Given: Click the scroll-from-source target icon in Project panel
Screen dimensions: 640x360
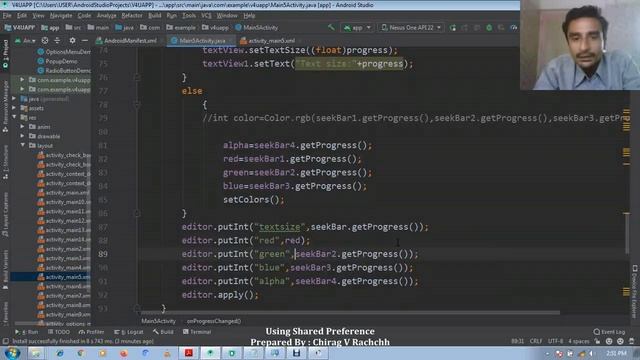Looking at the screenshot, I should tap(45, 40).
